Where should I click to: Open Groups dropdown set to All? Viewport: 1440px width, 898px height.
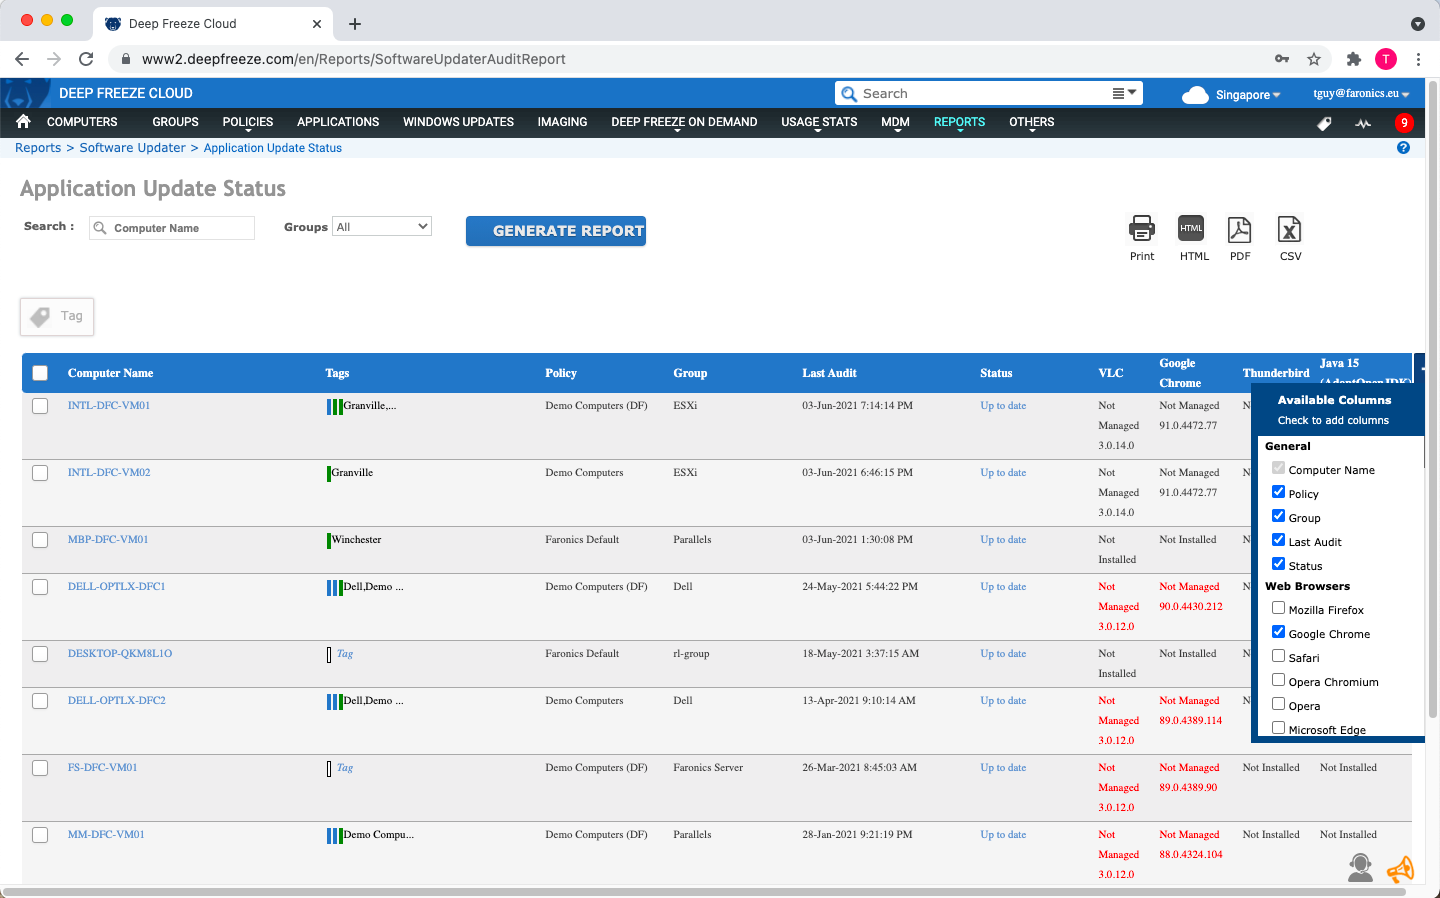tap(382, 227)
